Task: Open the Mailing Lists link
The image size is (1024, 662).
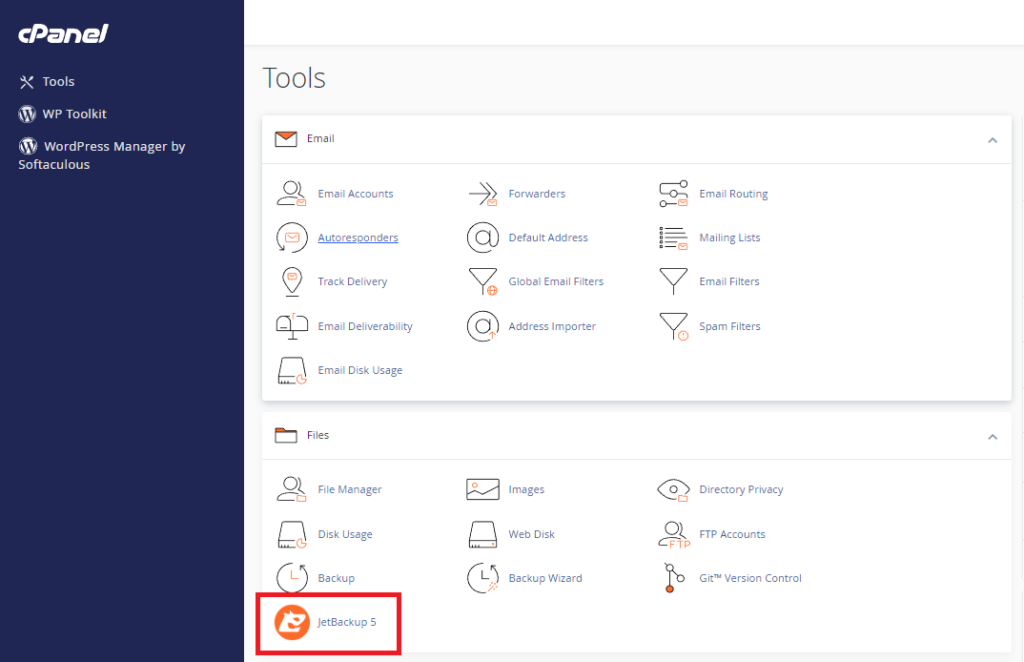Action: [x=729, y=238]
